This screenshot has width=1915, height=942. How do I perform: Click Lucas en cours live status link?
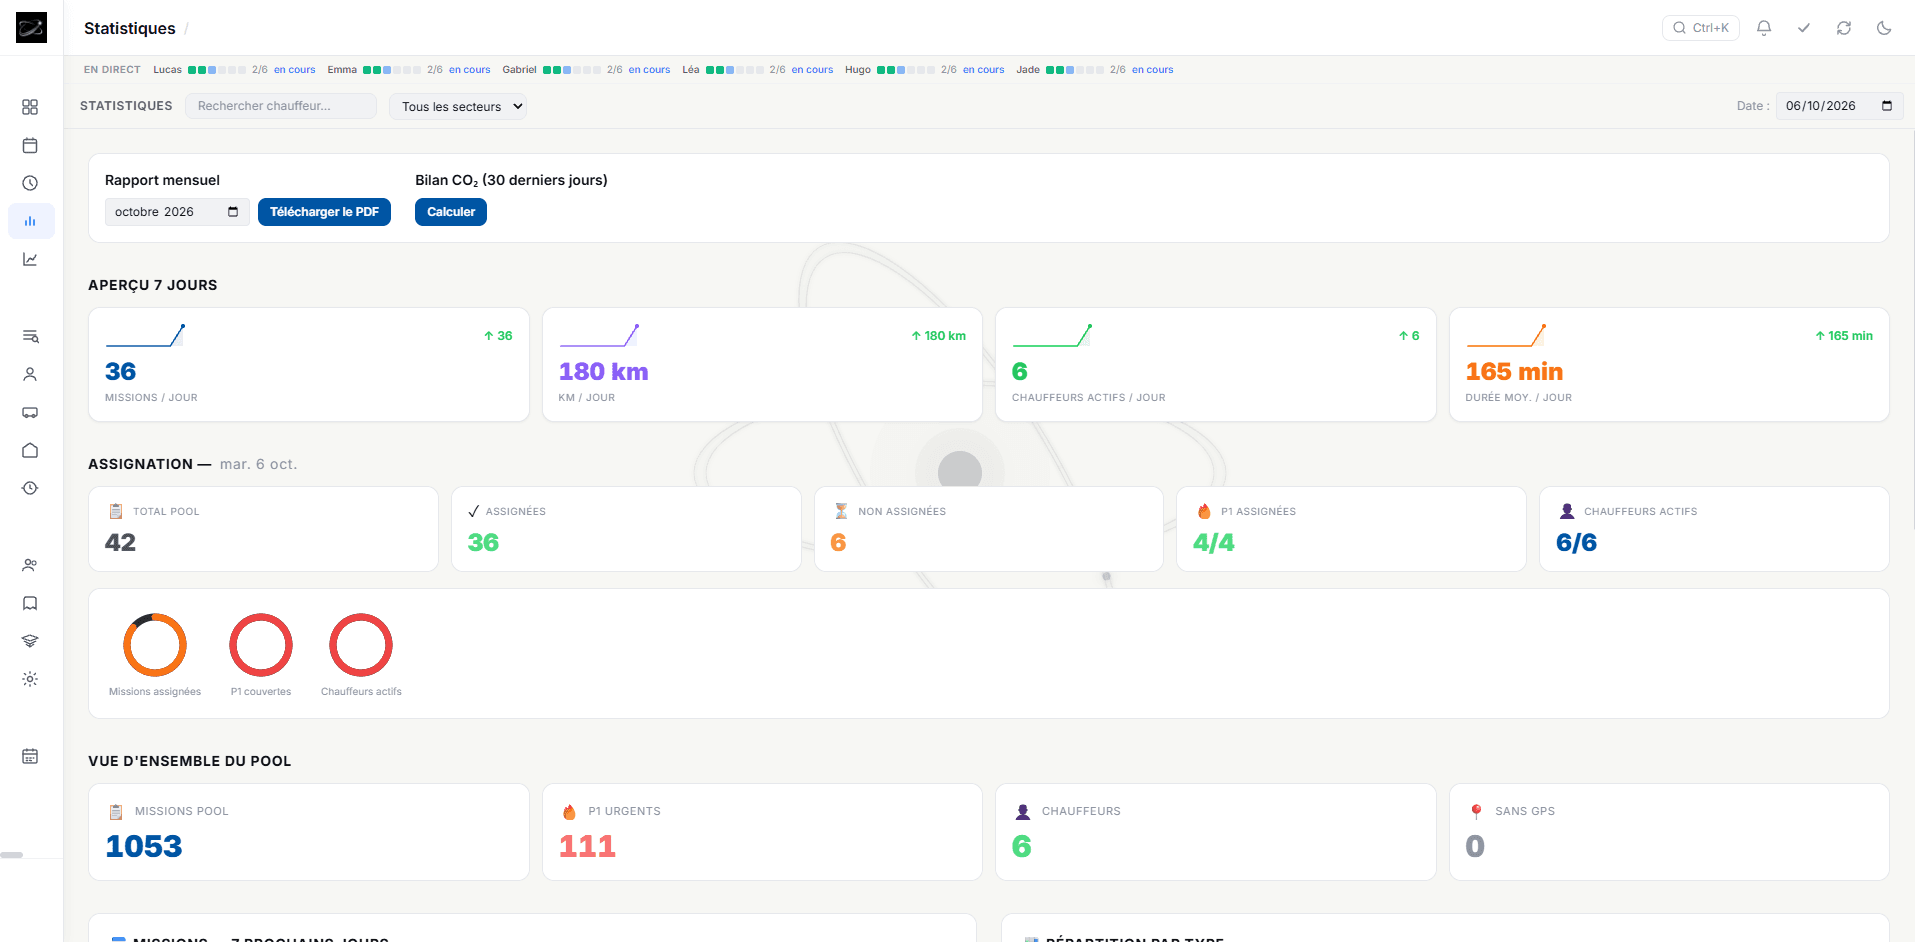(294, 70)
